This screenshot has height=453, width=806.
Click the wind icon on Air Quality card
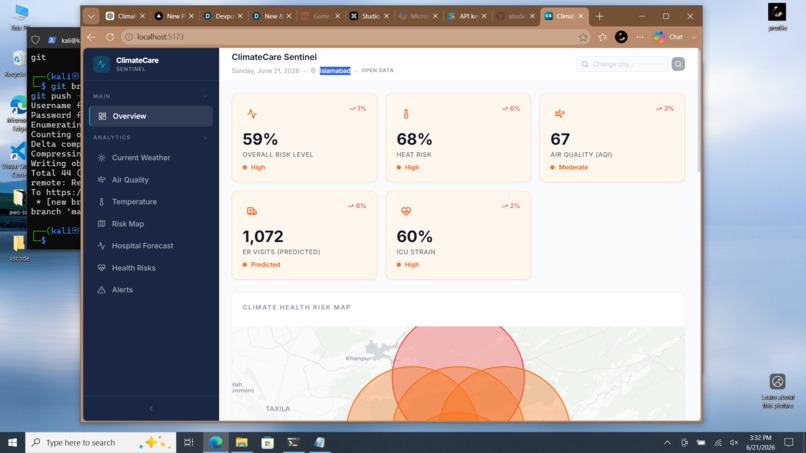tap(560, 114)
